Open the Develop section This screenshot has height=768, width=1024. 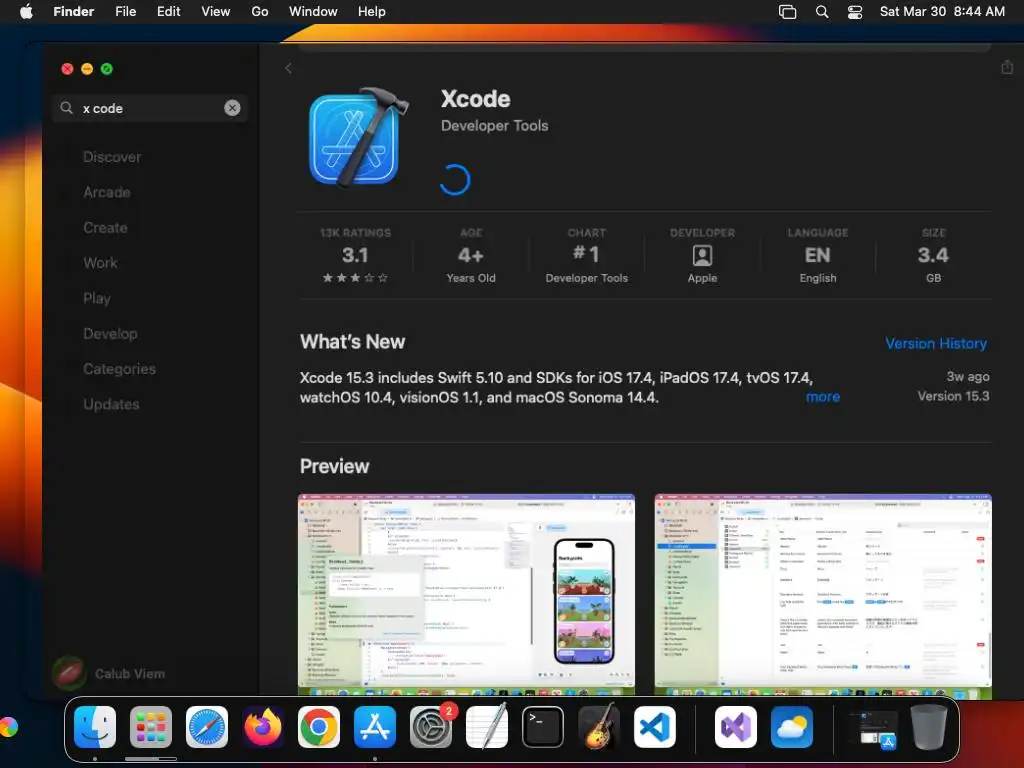click(x=110, y=333)
